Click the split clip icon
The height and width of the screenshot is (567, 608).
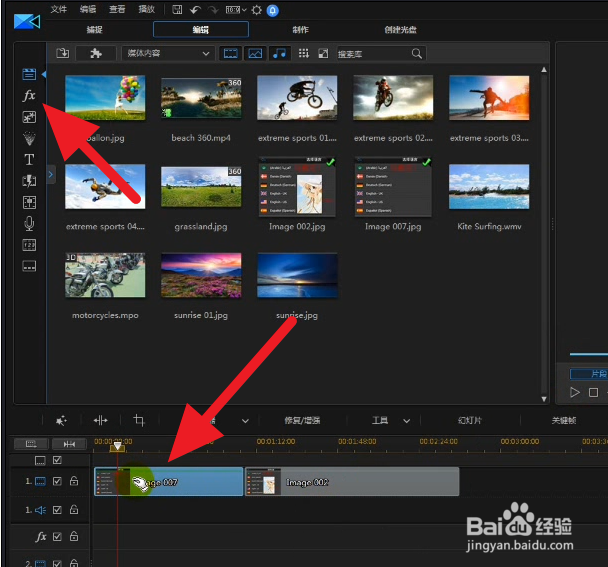(x=100, y=420)
